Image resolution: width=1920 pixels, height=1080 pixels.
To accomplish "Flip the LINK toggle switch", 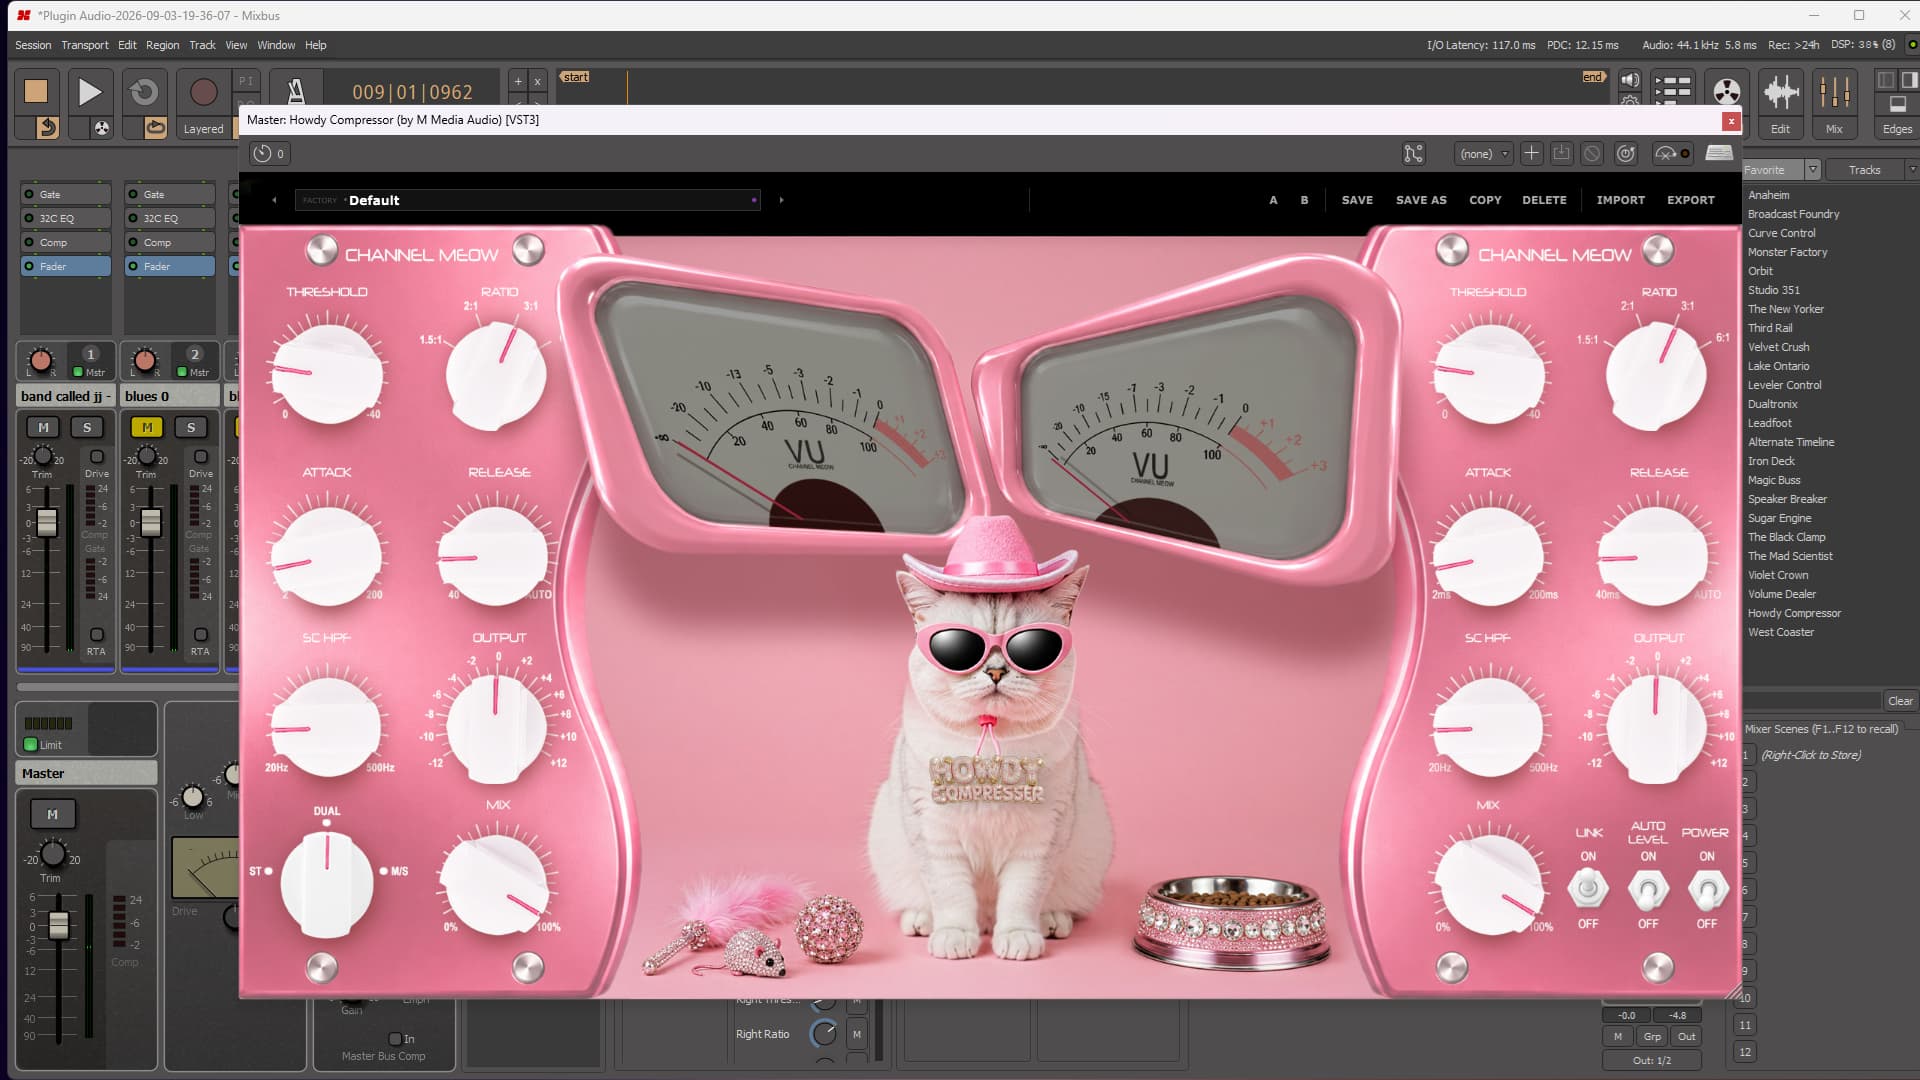I will click(x=1588, y=889).
